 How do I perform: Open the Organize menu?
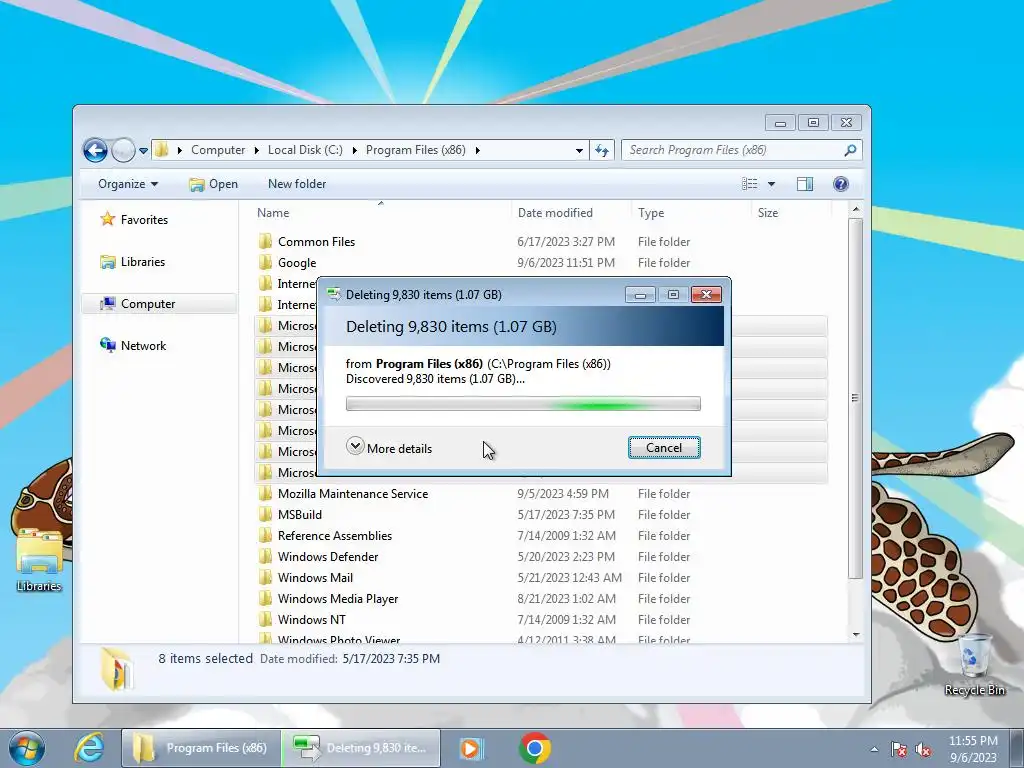128,184
